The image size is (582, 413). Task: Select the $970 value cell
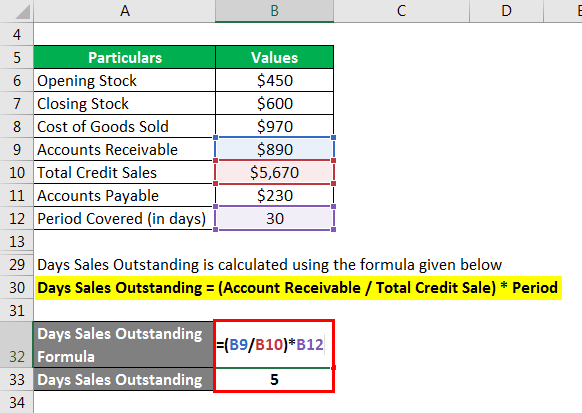pos(274,127)
